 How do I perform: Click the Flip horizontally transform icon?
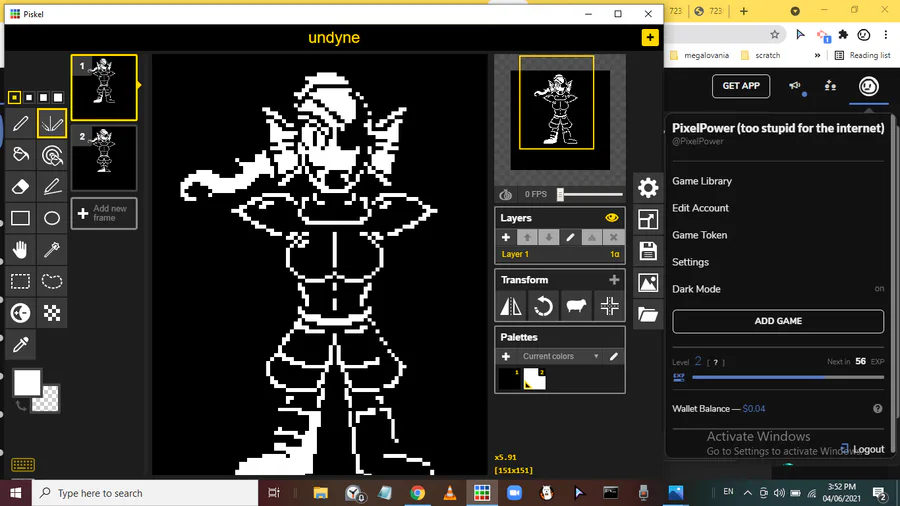point(510,306)
